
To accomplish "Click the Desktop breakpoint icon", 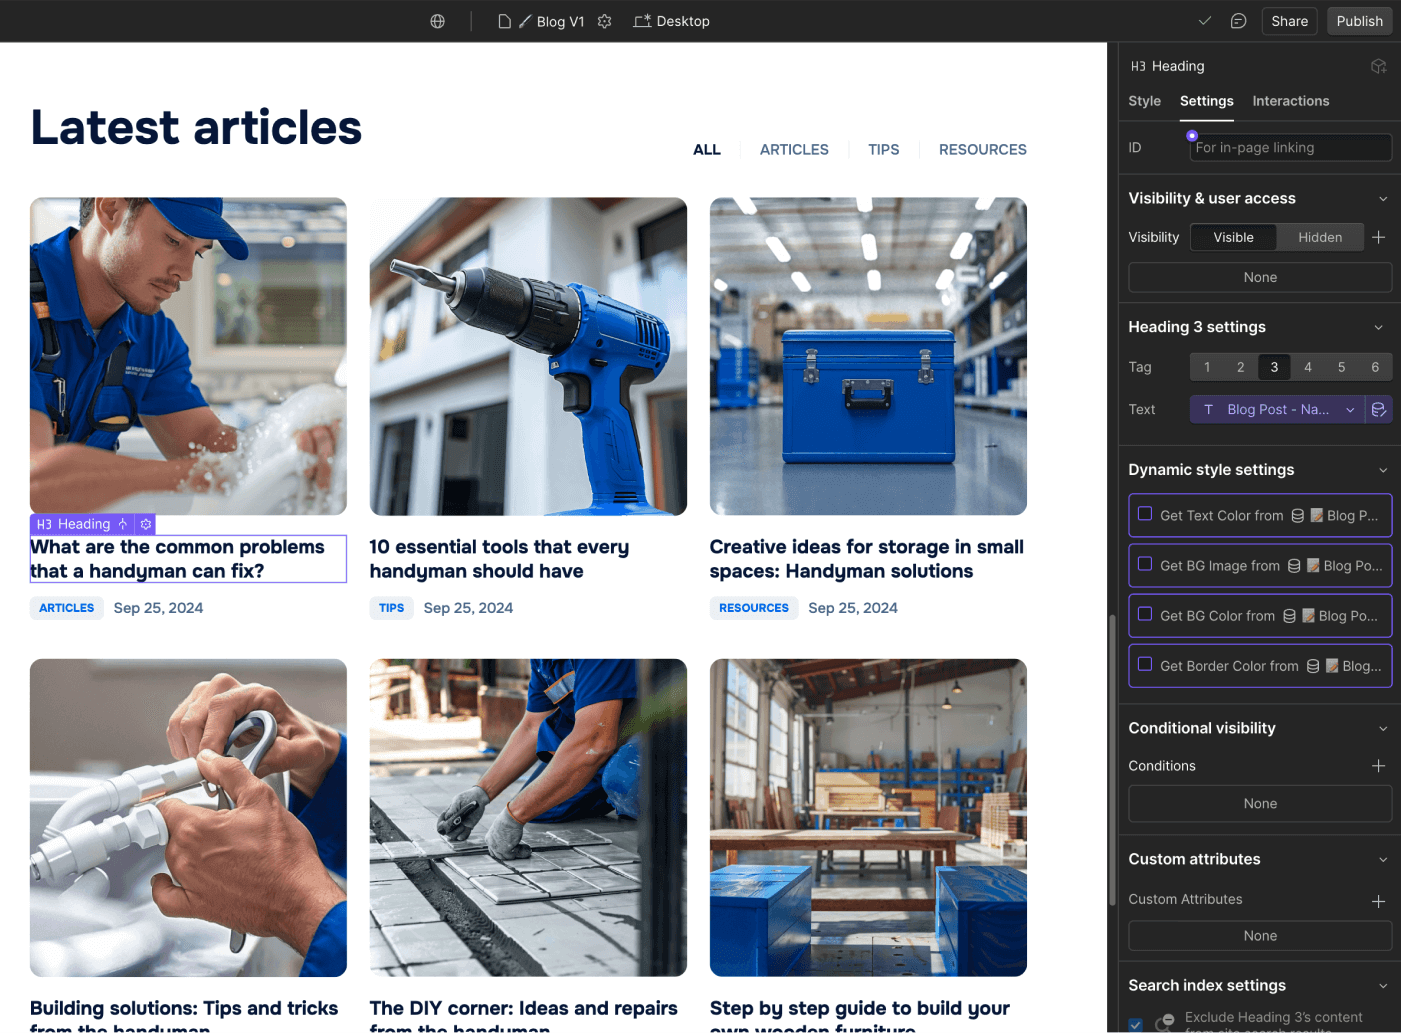I will [643, 21].
